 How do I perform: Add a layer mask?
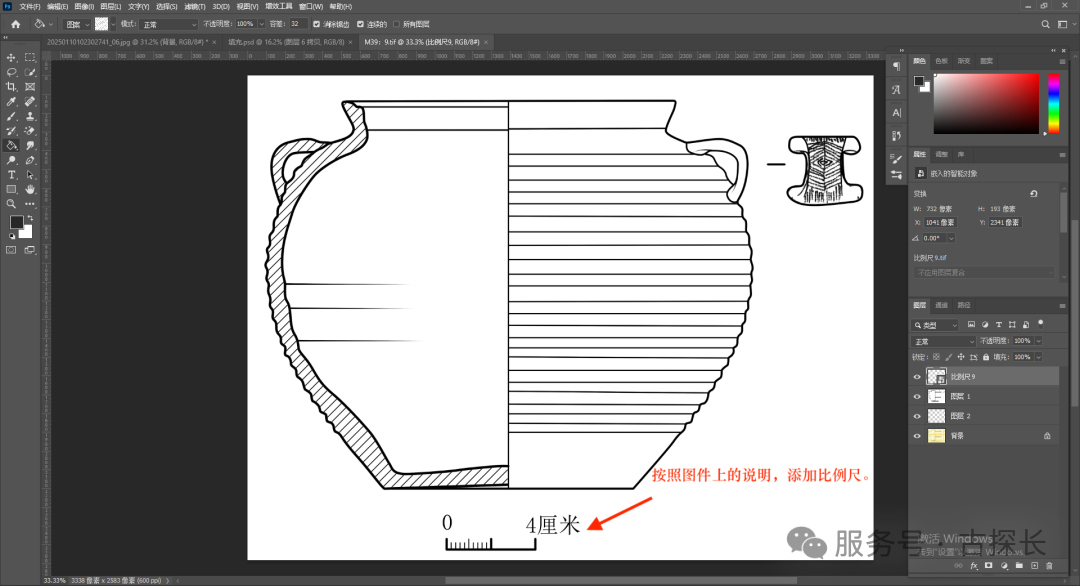pyautogui.click(x=988, y=566)
